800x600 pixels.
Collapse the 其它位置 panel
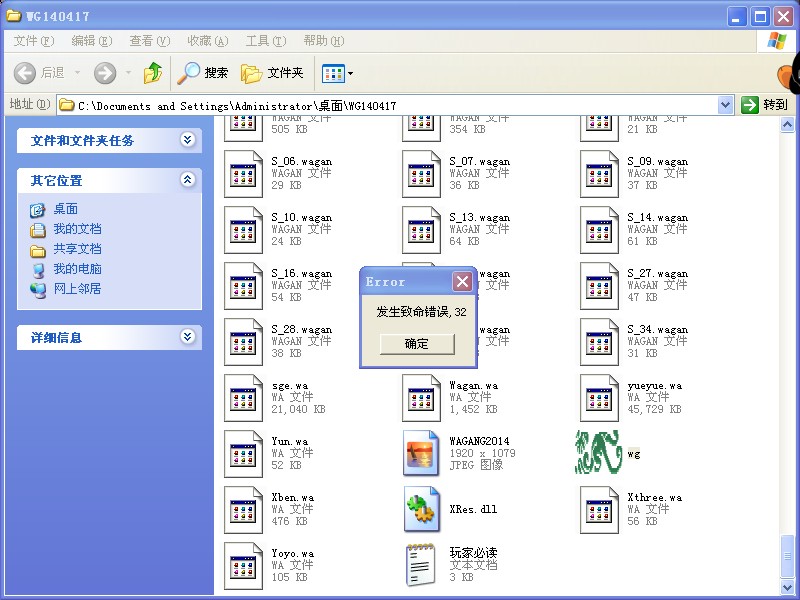[x=187, y=180]
